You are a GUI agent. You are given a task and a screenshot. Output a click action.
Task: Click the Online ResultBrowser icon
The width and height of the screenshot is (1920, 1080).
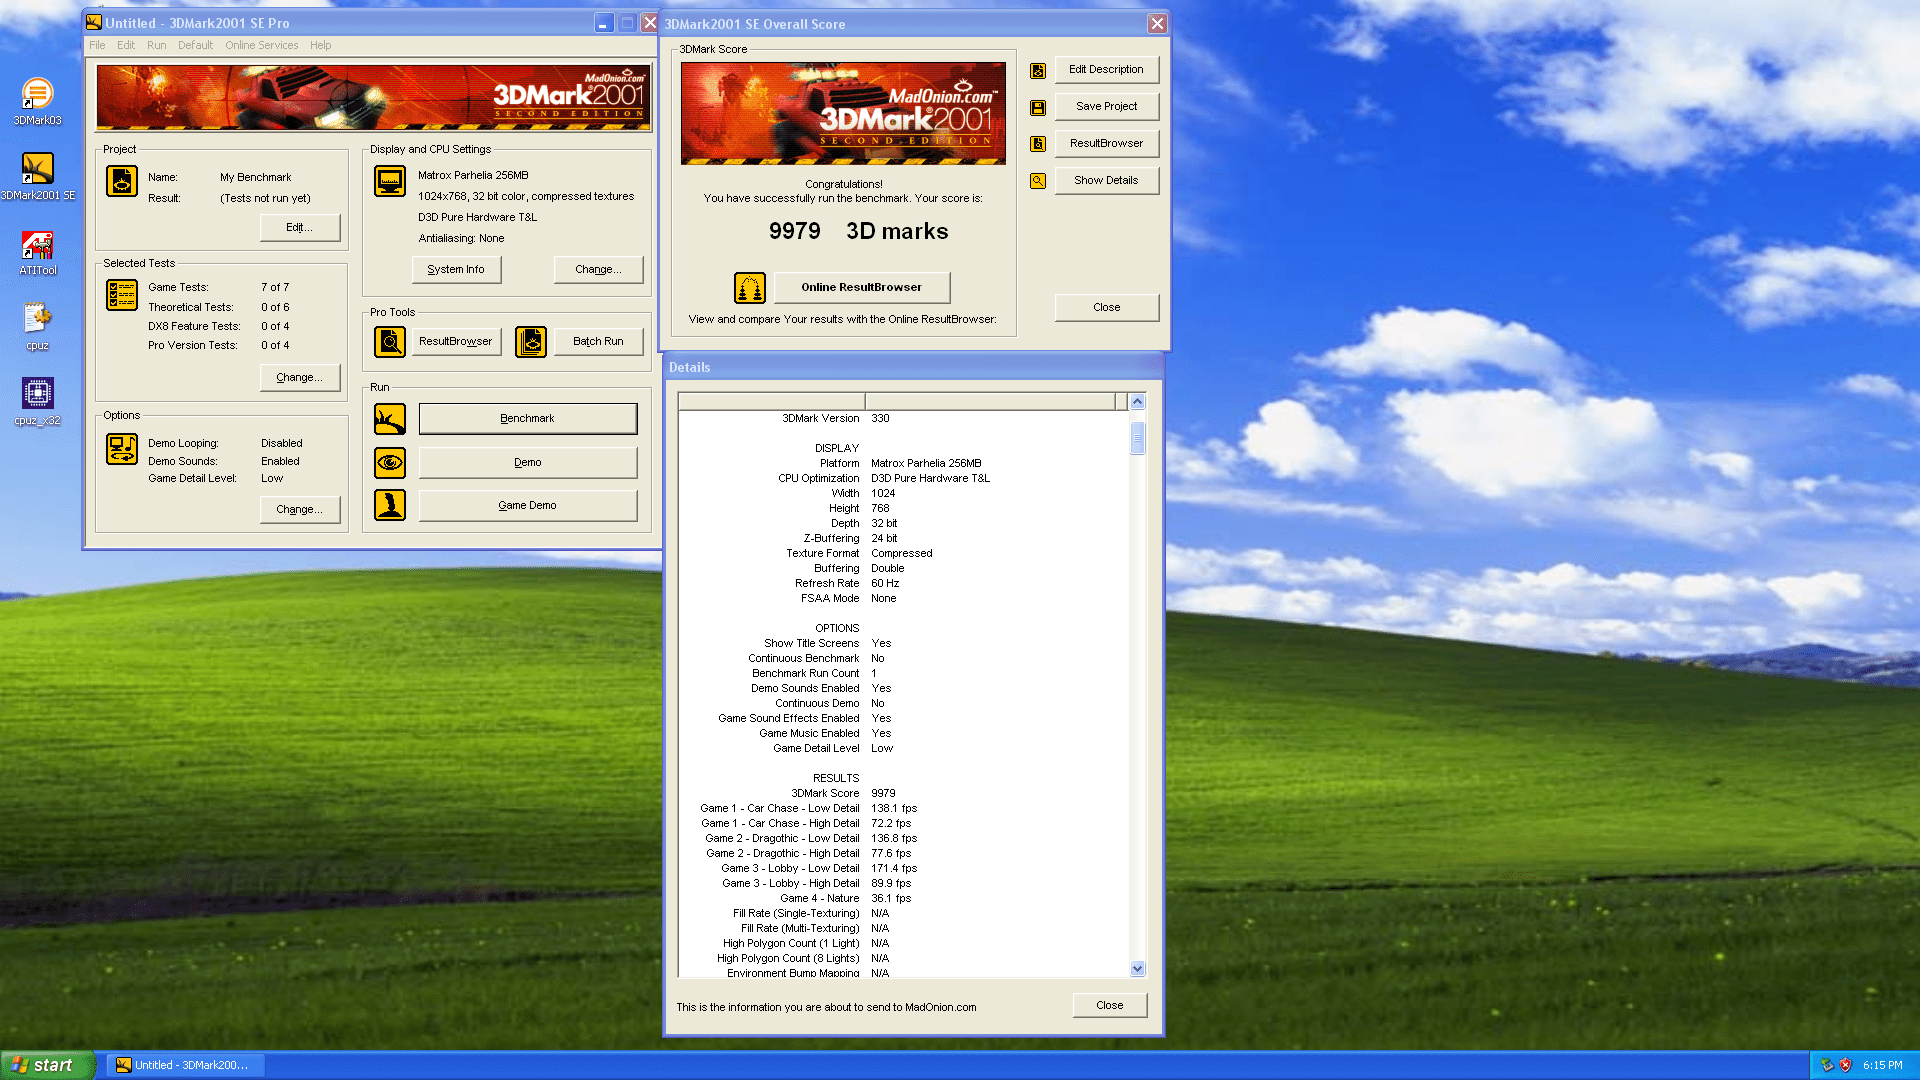click(750, 288)
